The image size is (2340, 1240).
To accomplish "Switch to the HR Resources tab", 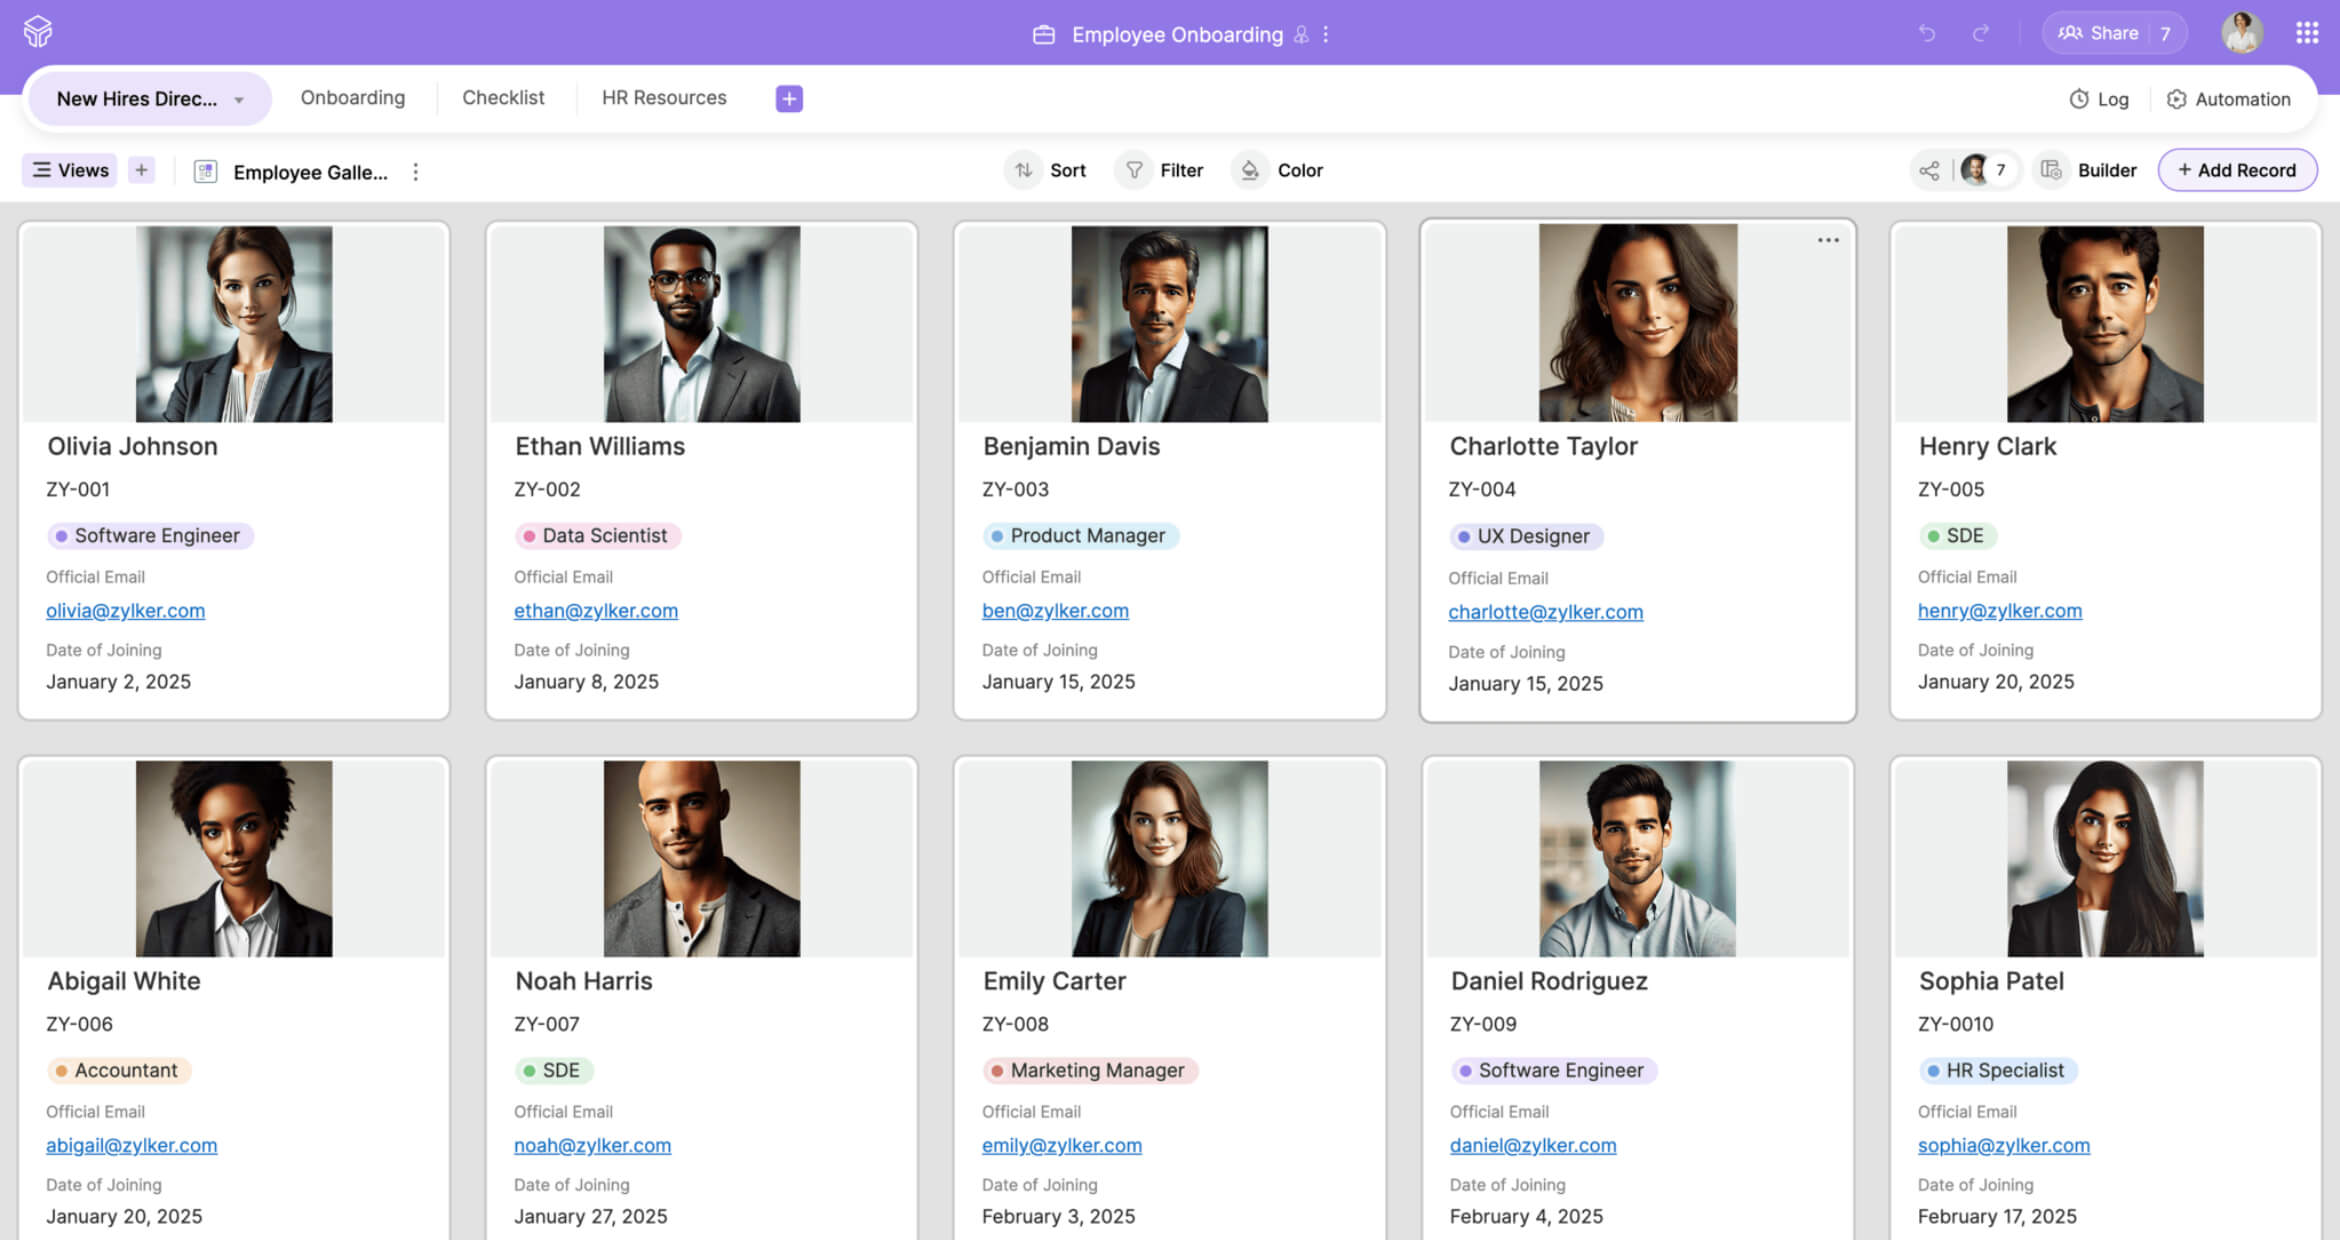I will 664,98.
